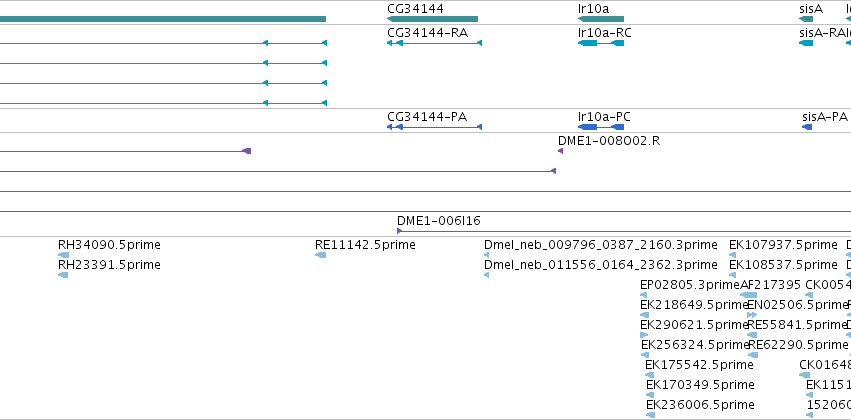Click the EK108537.5prime label
The image size is (851, 420).
(x=783, y=265)
